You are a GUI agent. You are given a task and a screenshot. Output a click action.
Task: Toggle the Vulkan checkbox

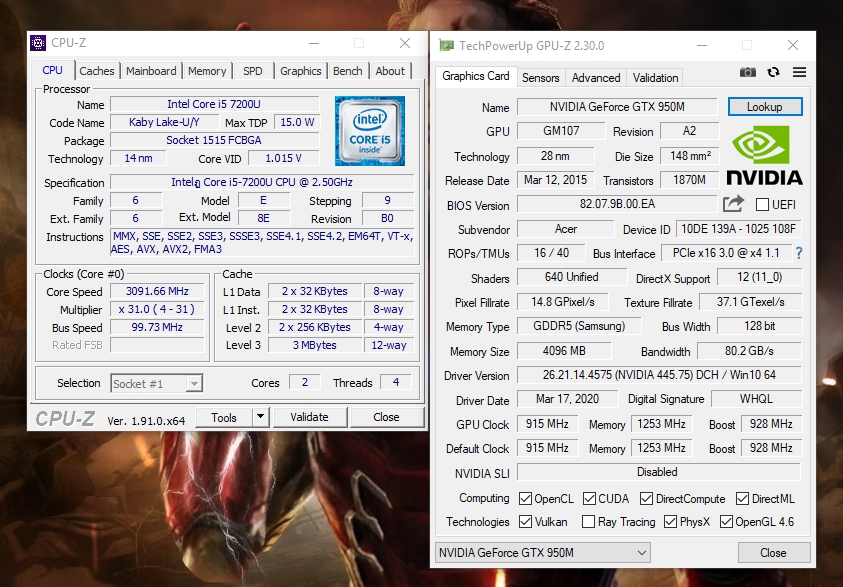pyautogui.click(x=525, y=521)
